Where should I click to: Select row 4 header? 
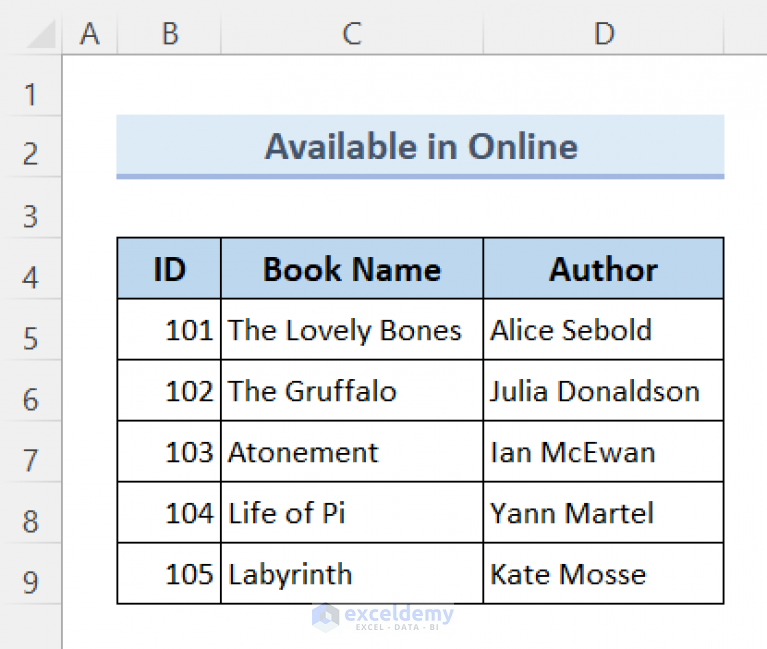pyautogui.click(x=30, y=277)
